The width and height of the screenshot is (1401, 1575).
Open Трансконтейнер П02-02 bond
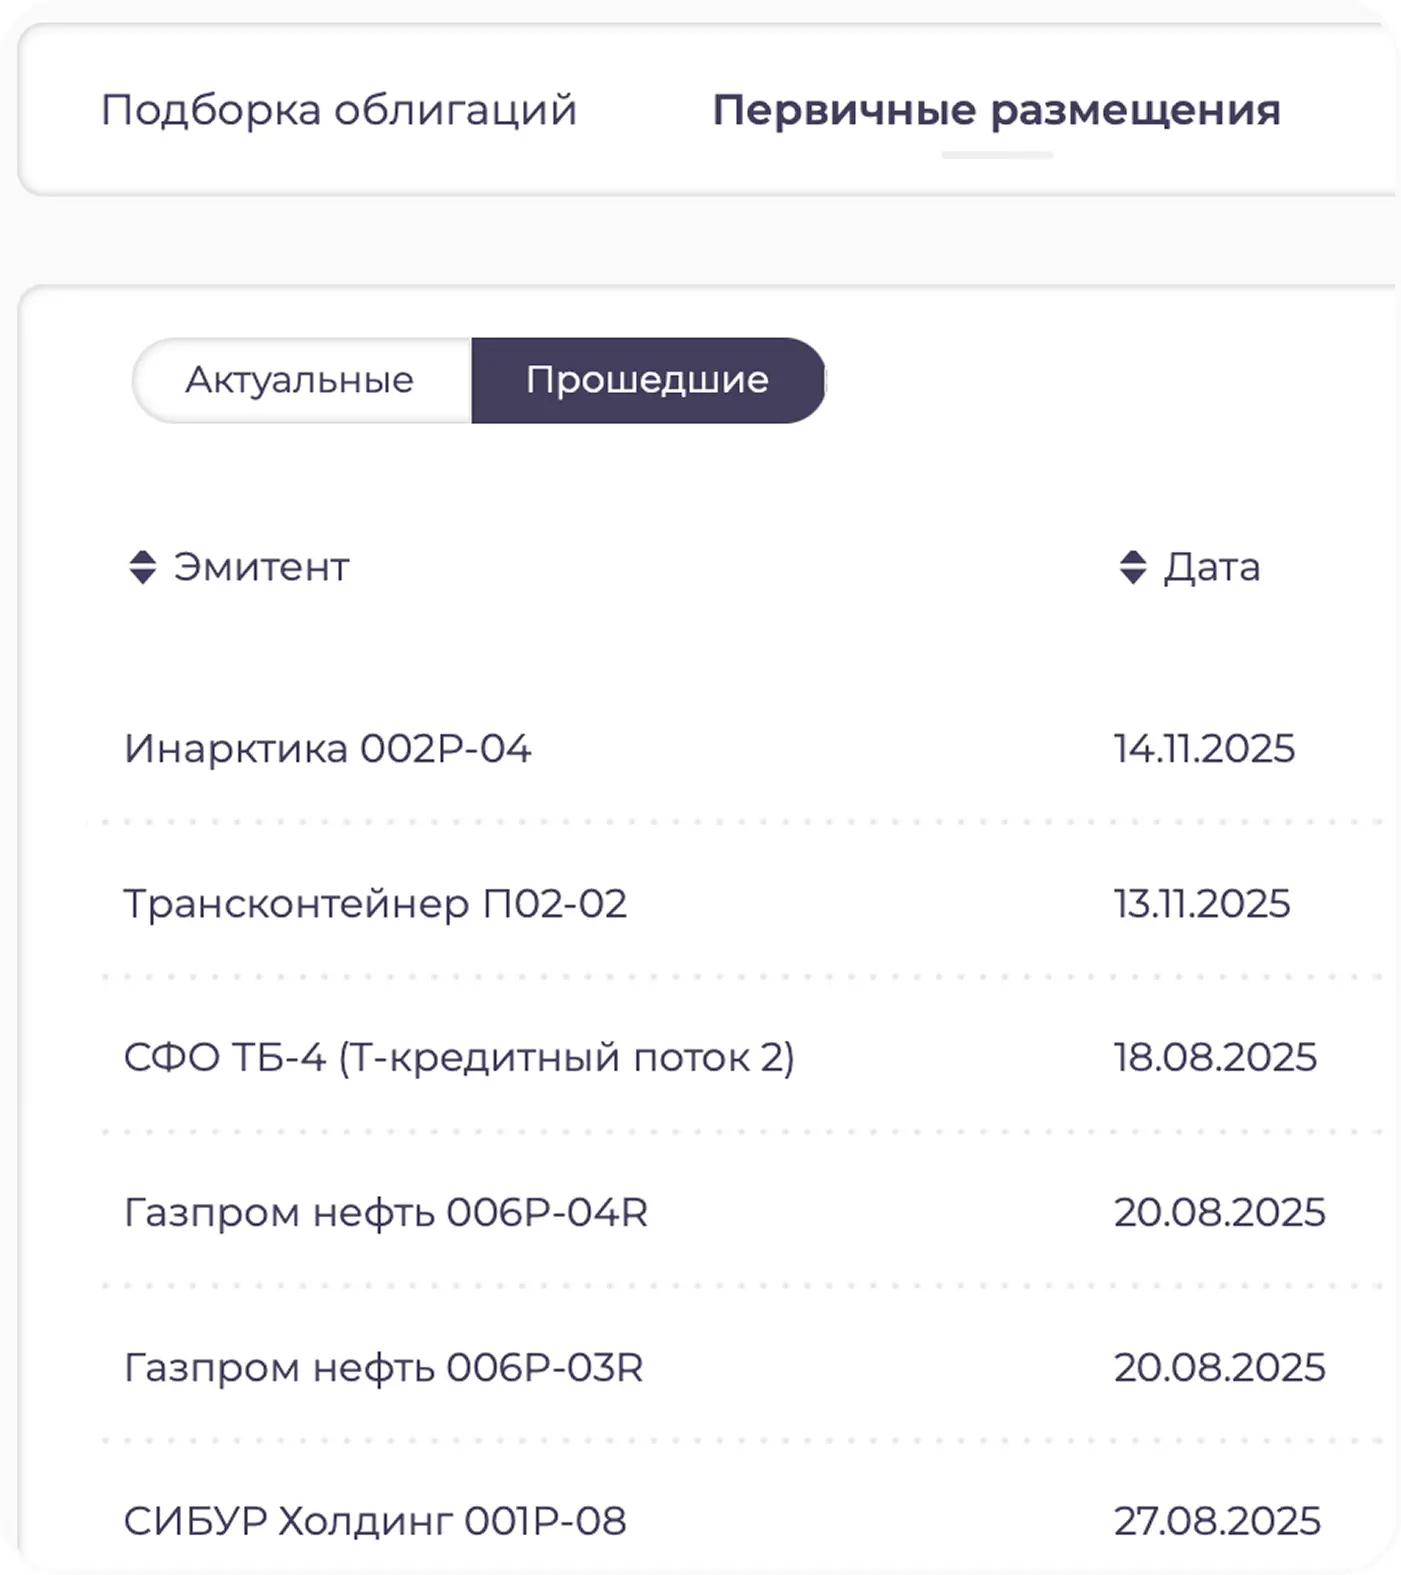(375, 904)
